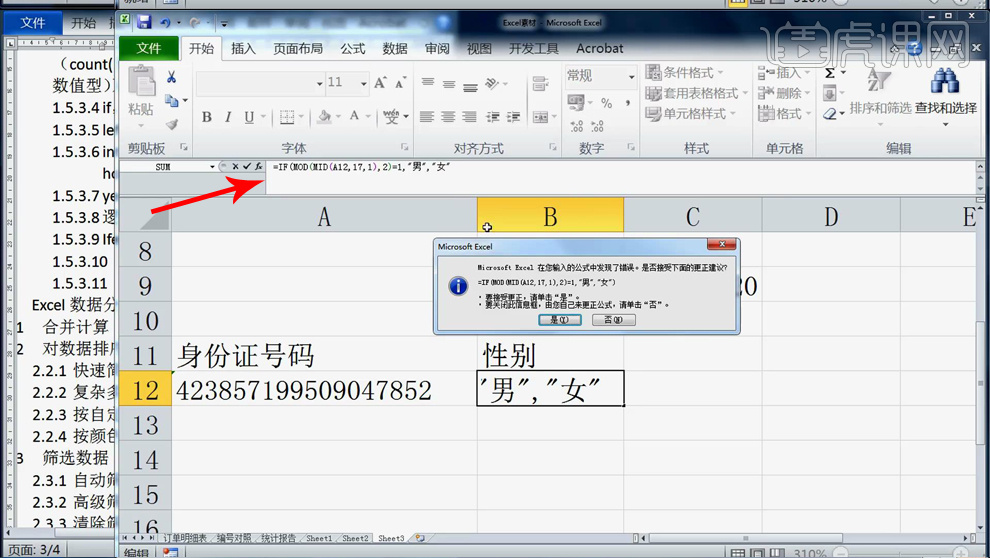
Task: Click the decrease decimal icon
Action: tap(597, 126)
